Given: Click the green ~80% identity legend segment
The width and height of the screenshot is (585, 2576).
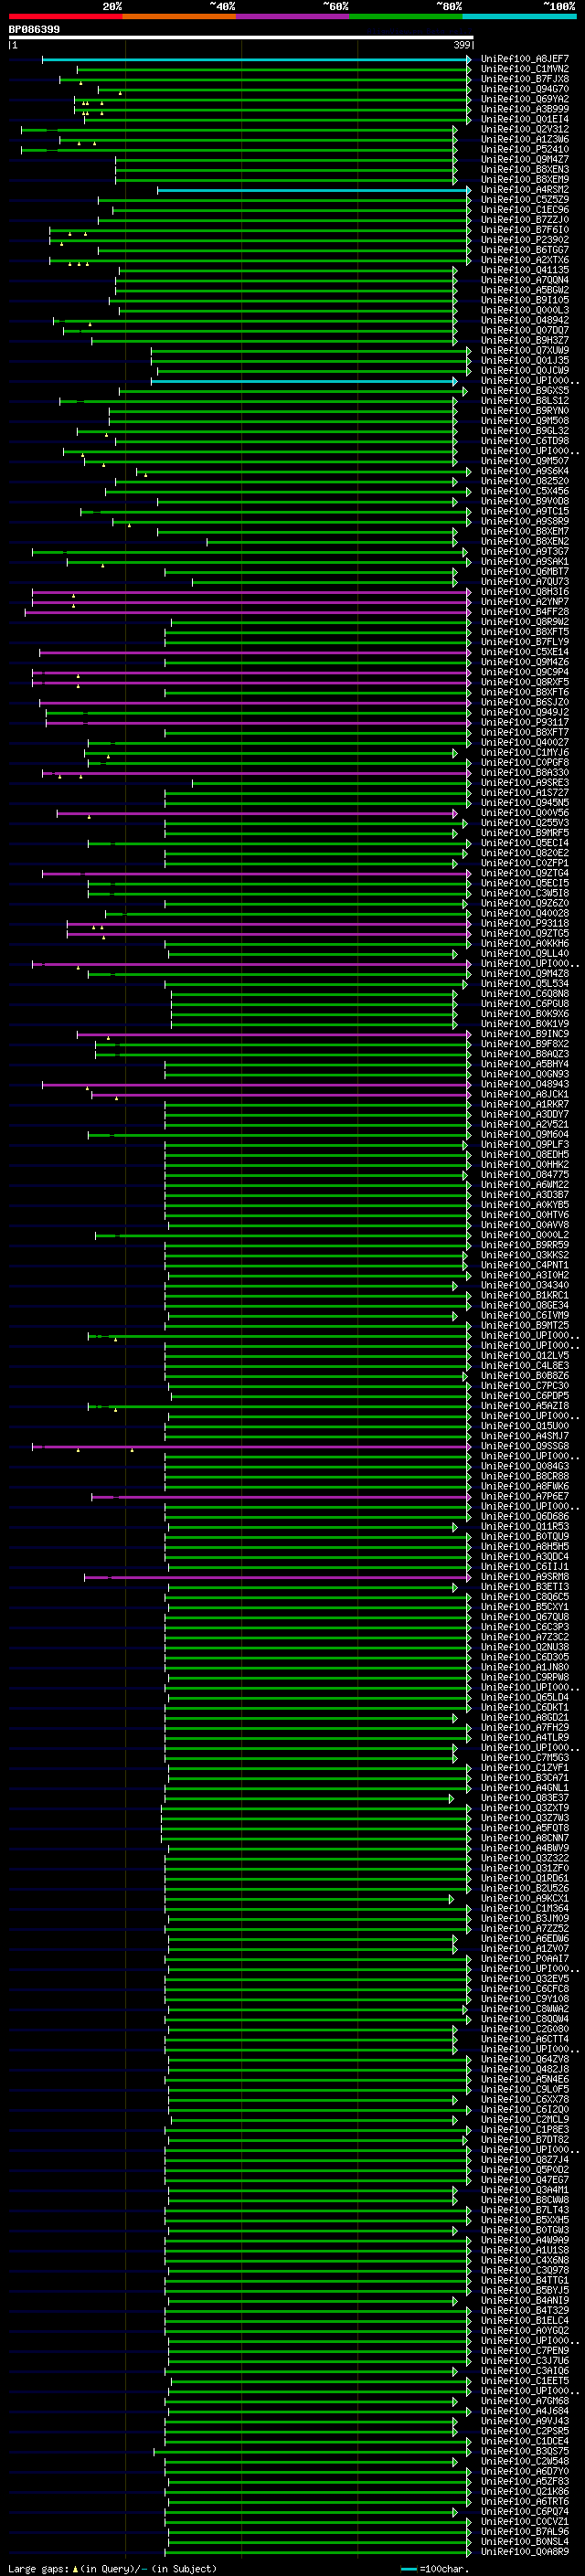Looking at the screenshot, I should click(x=406, y=16).
